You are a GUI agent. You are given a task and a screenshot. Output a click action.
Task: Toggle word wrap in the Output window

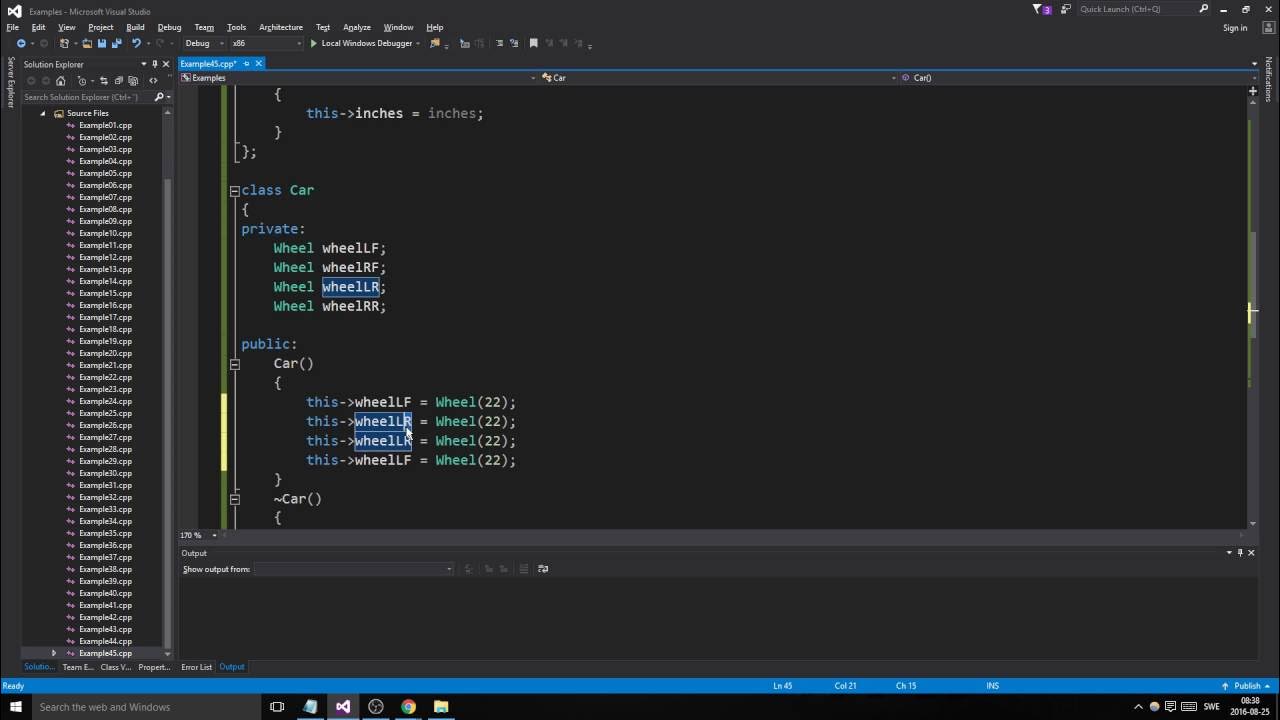click(543, 569)
